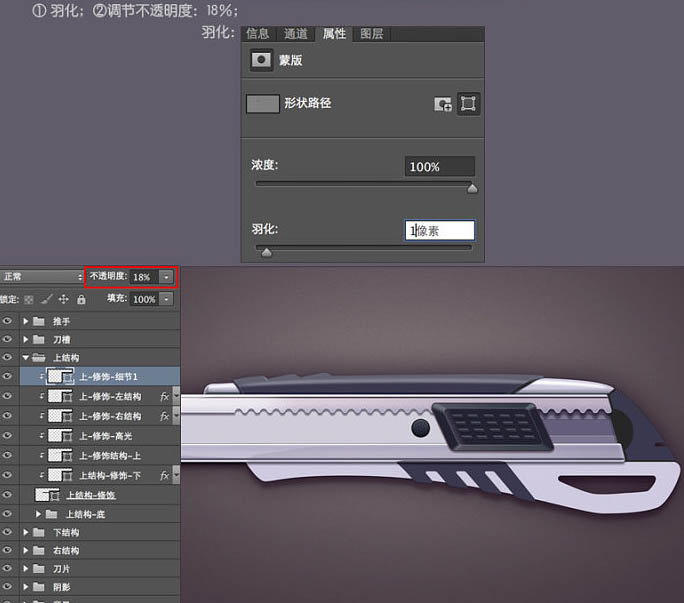Click the 浓度 density slider handle
Viewport: 684px width, 603px height.
coord(472,188)
